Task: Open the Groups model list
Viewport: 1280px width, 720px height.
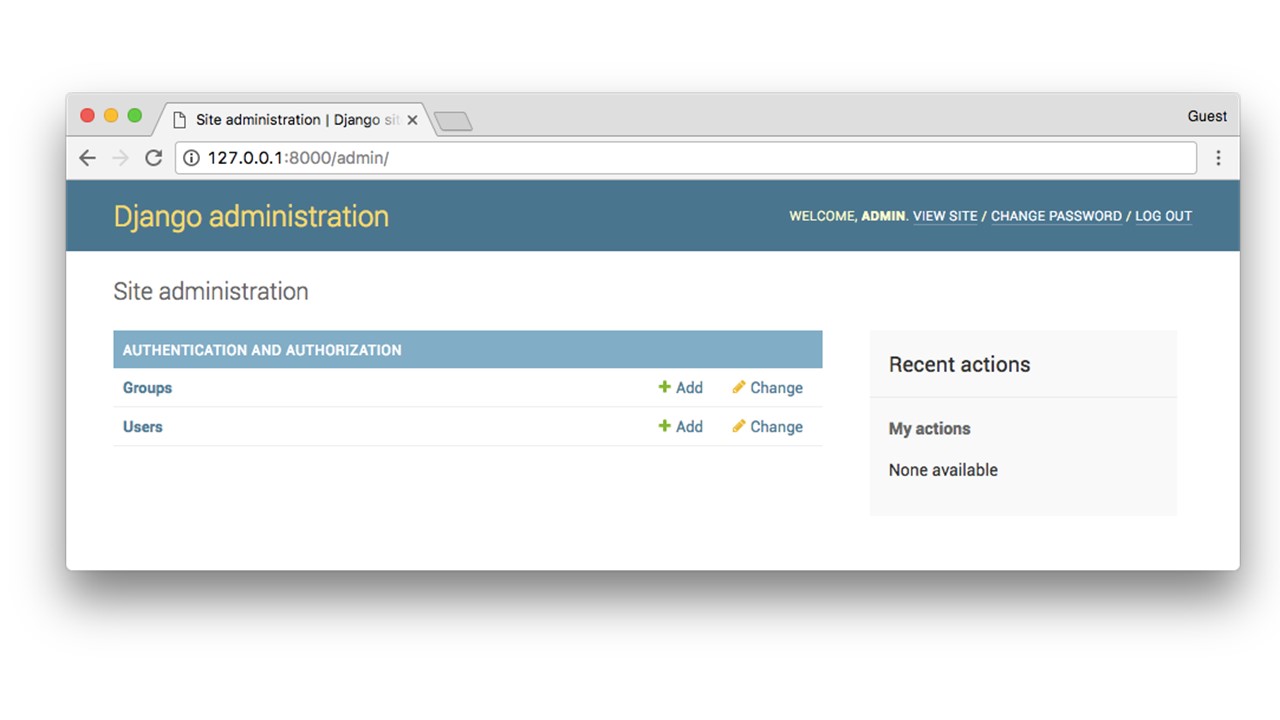Action: pos(147,388)
